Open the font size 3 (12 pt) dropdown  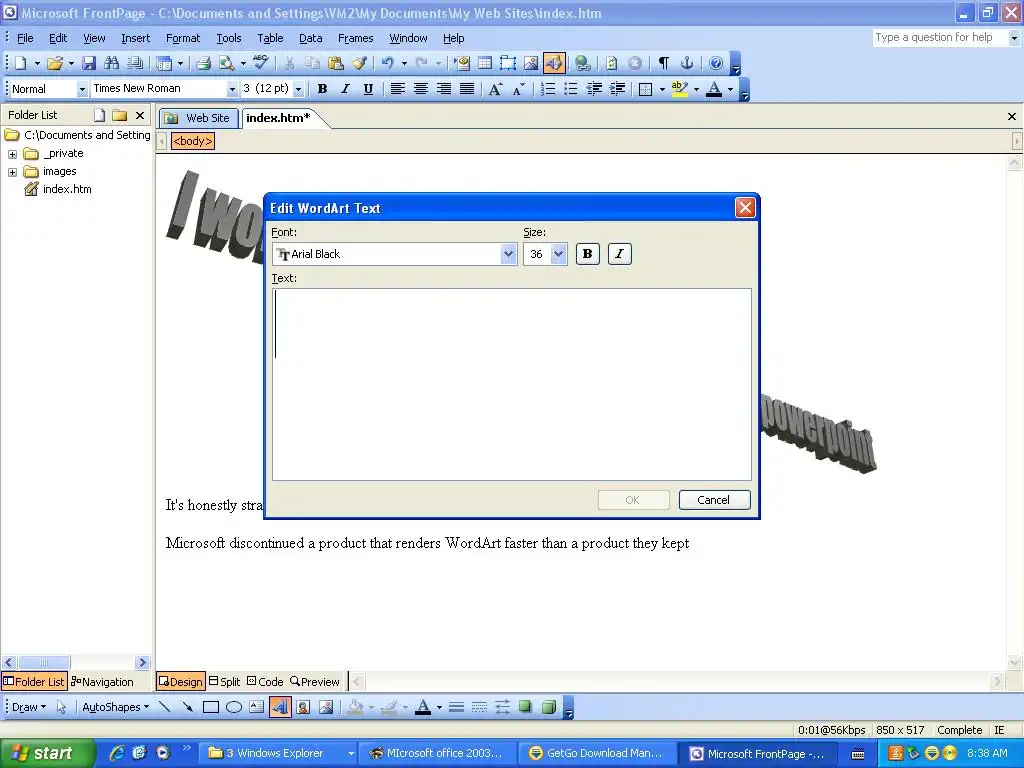(x=298, y=89)
